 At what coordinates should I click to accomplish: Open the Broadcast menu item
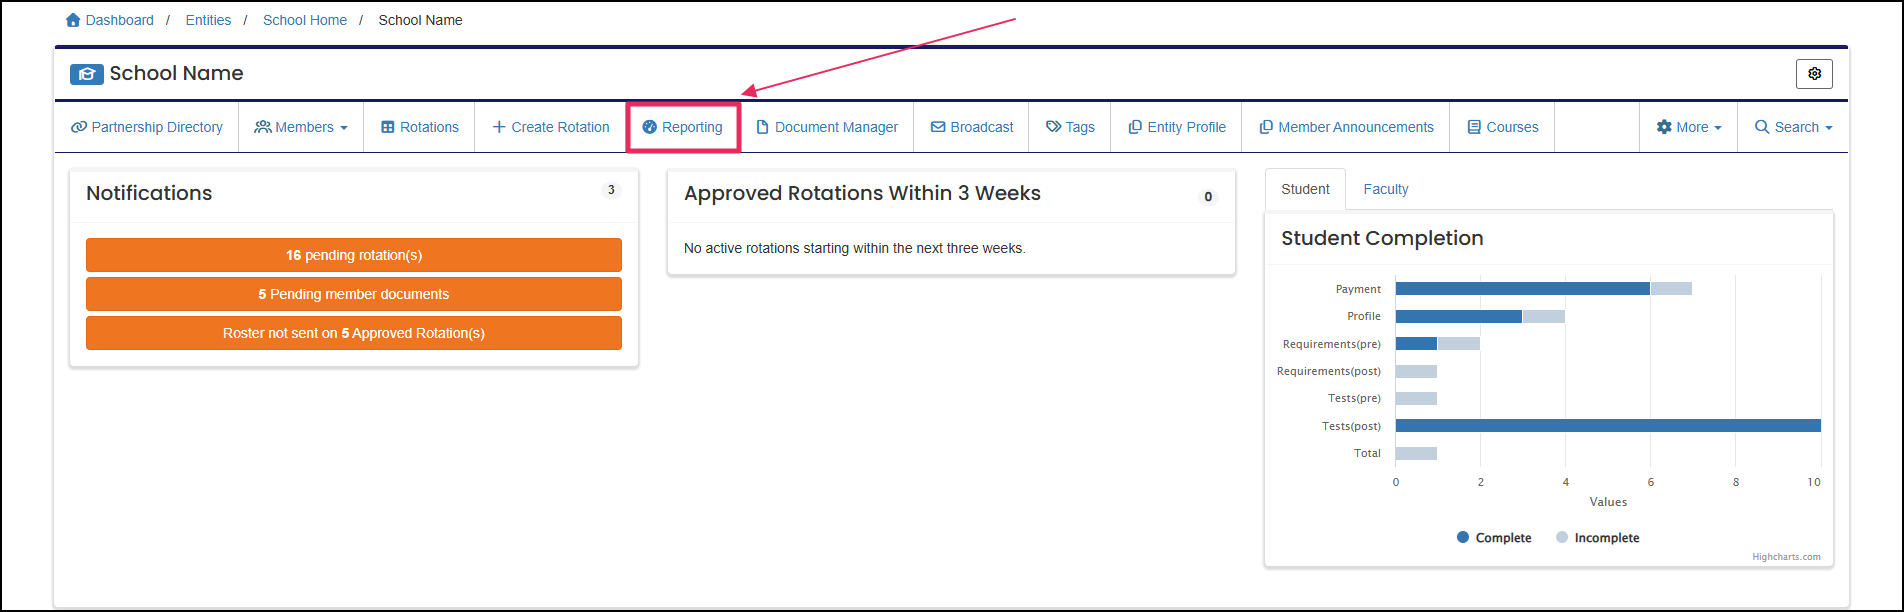pos(972,127)
